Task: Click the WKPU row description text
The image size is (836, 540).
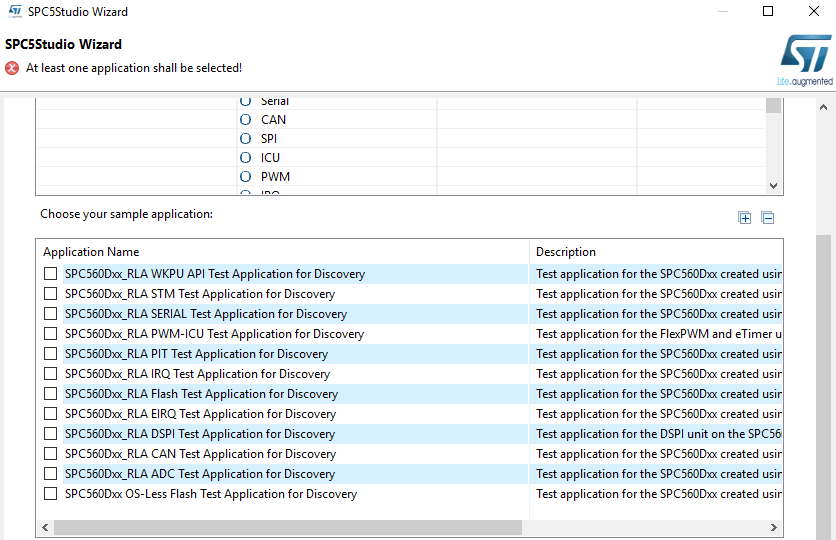Action: click(x=659, y=274)
